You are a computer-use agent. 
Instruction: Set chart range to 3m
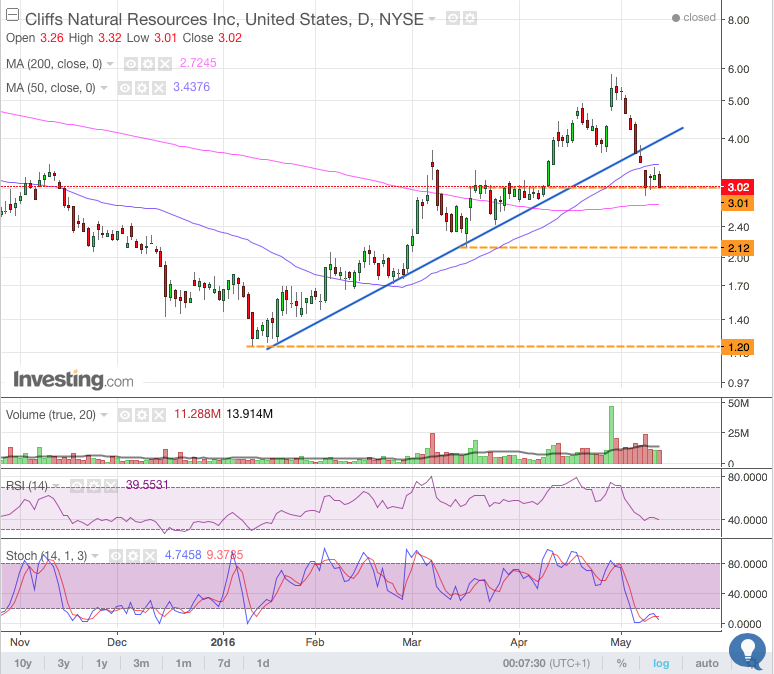coord(141,663)
